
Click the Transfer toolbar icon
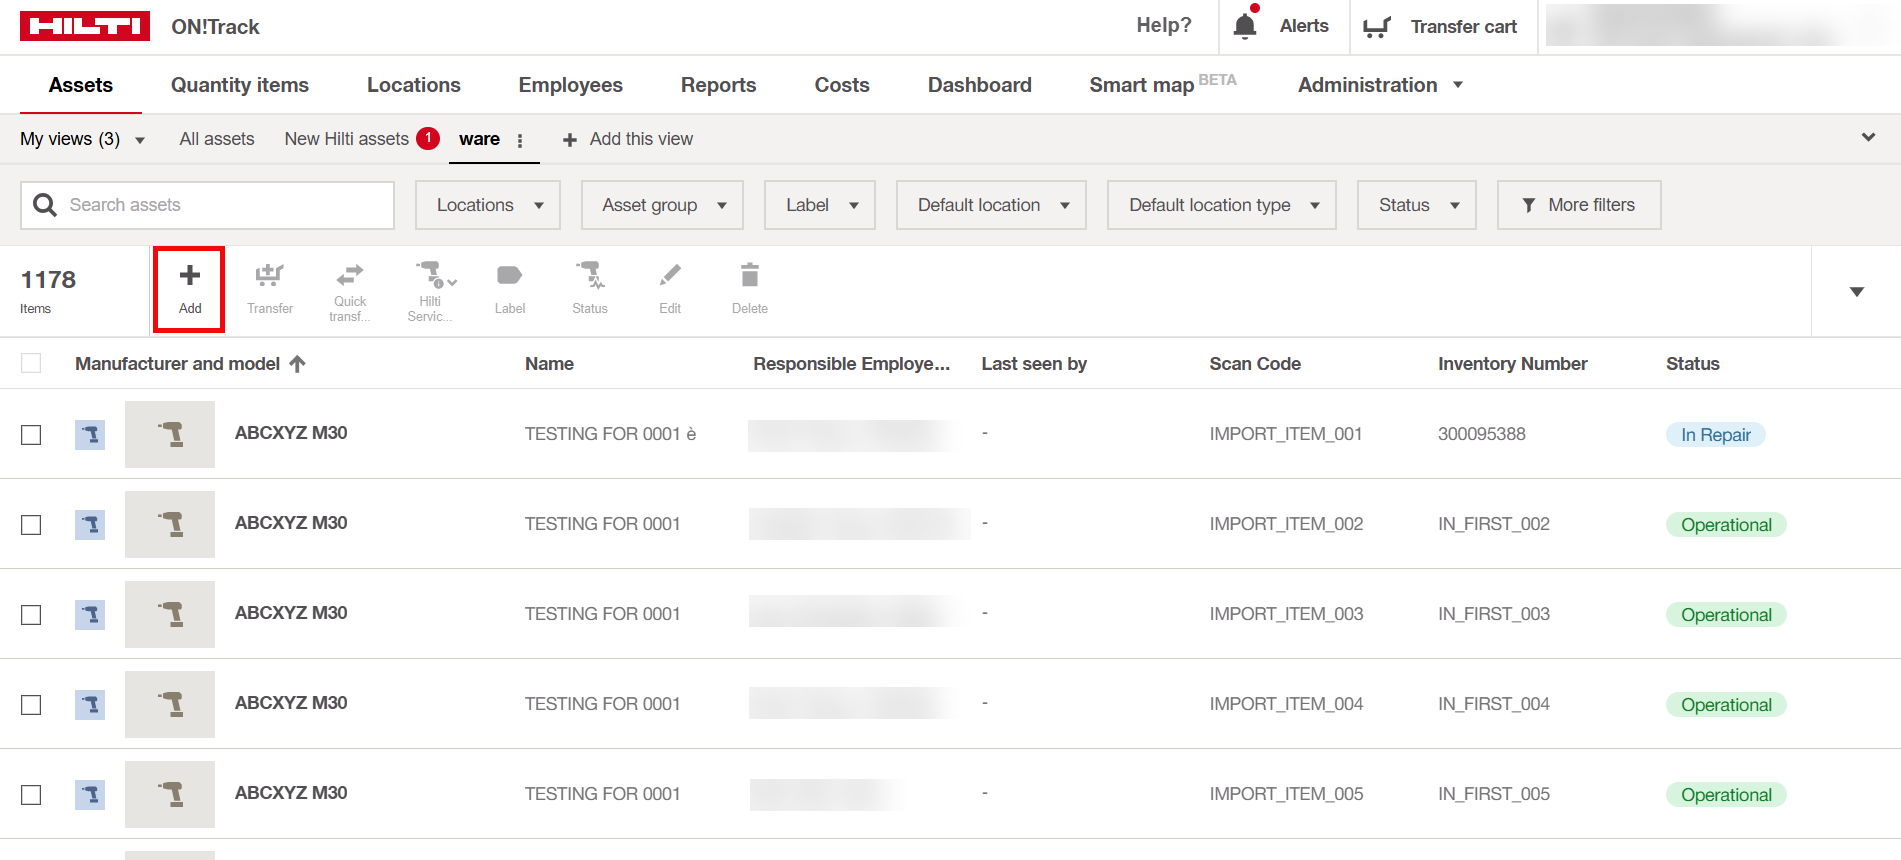(x=270, y=276)
